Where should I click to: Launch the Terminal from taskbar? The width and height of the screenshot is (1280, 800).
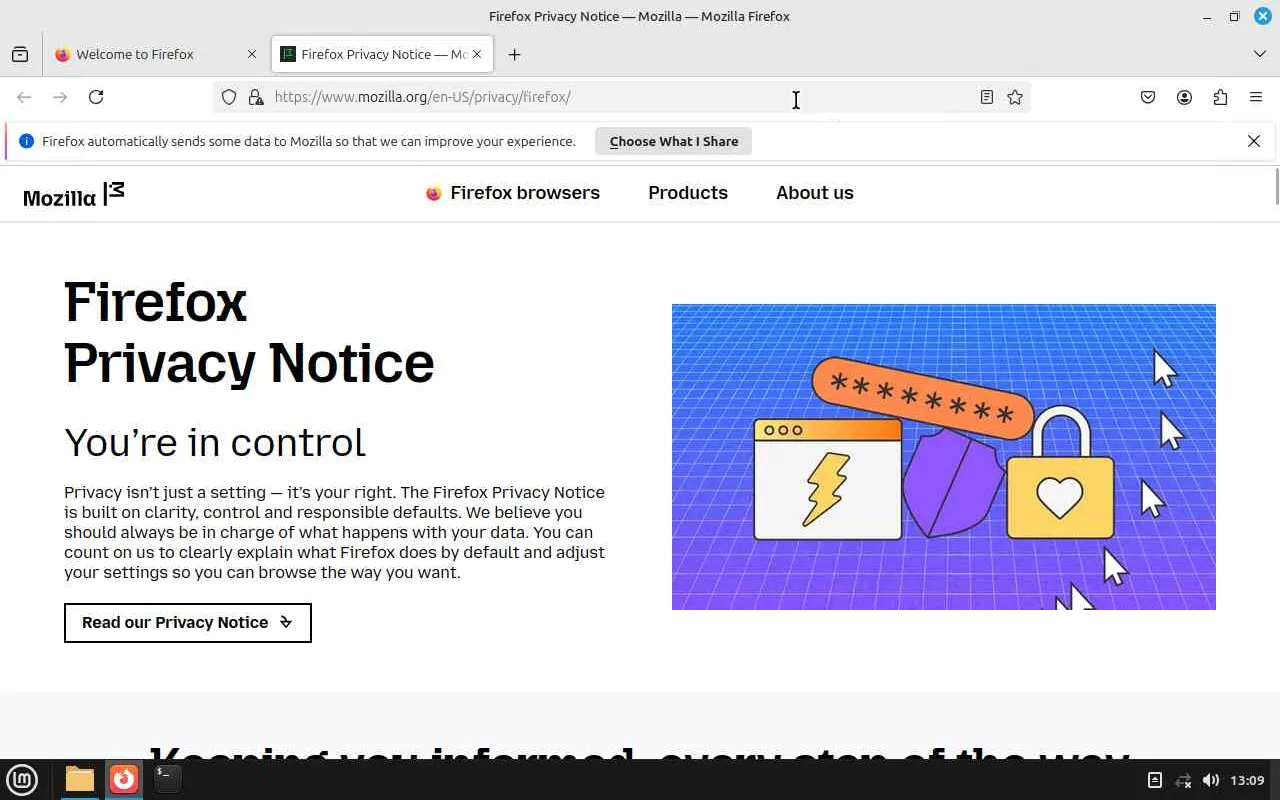point(167,779)
